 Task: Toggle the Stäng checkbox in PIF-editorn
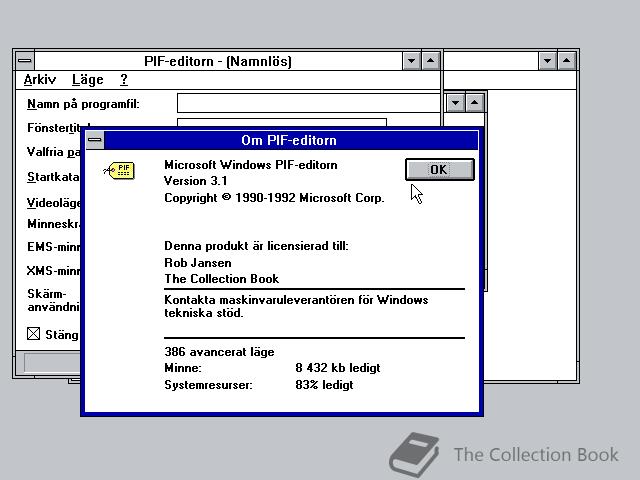[33, 334]
